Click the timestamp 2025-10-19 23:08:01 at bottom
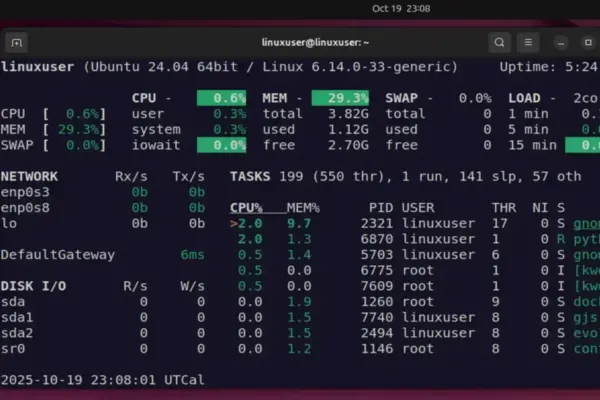 pos(78,380)
